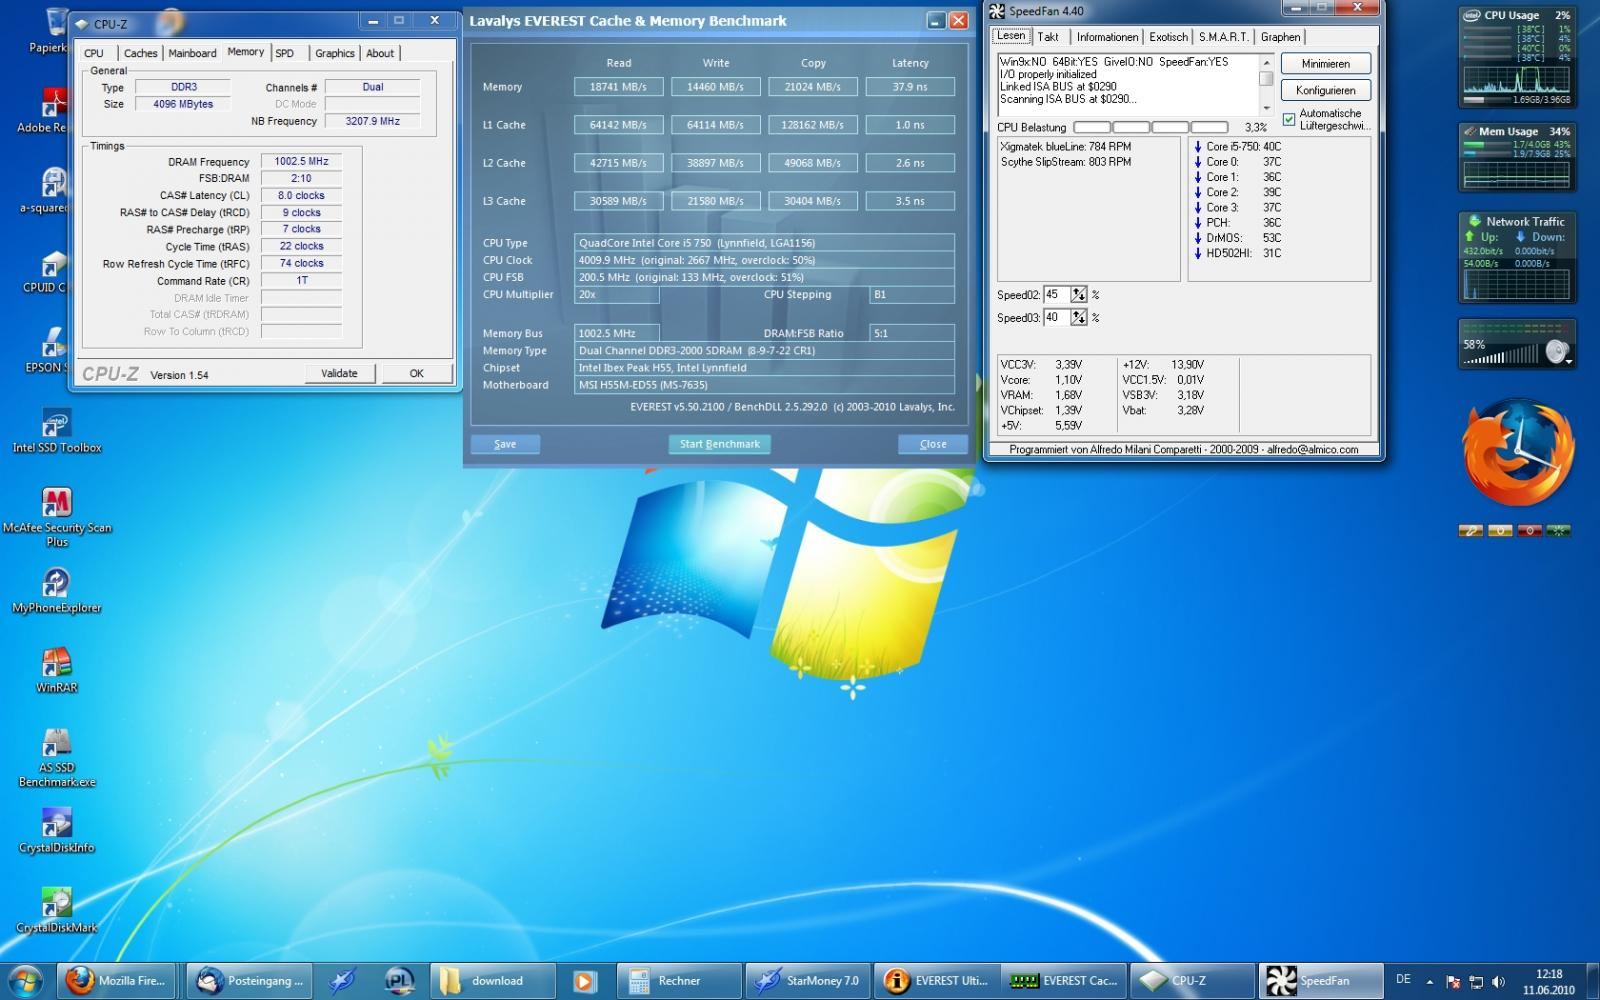Screen dimensions: 1600x1000
Task: Open the CPU tab in CPU-Z
Action: [x=94, y=53]
